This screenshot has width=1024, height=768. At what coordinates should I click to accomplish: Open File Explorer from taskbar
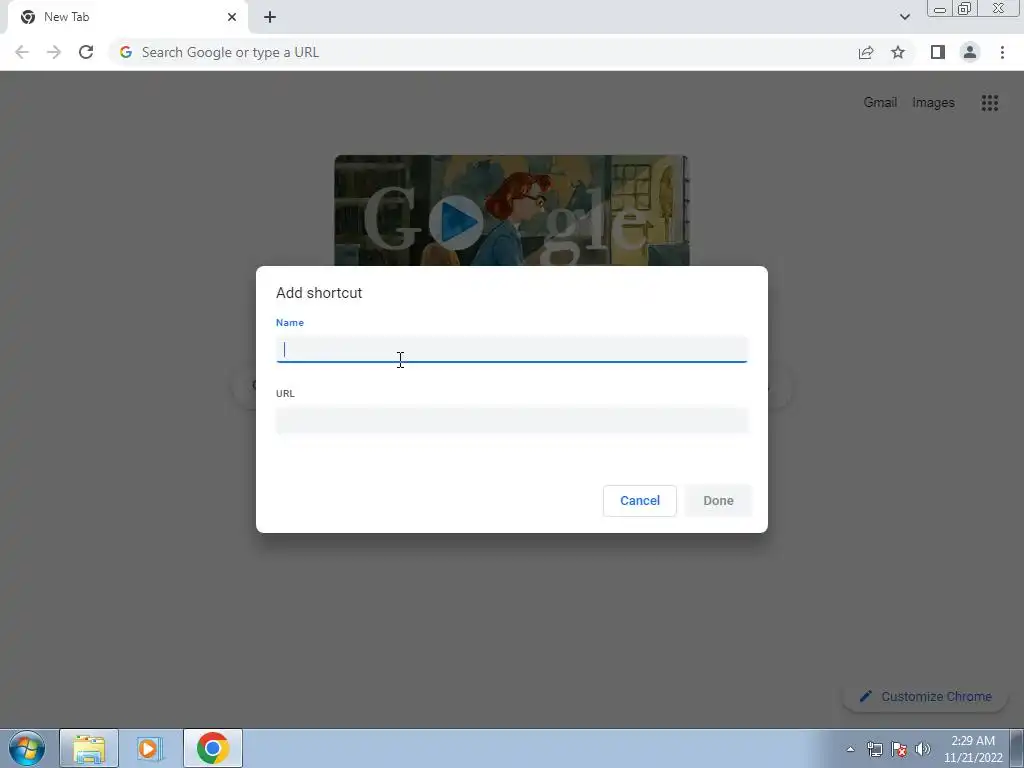coord(89,748)
